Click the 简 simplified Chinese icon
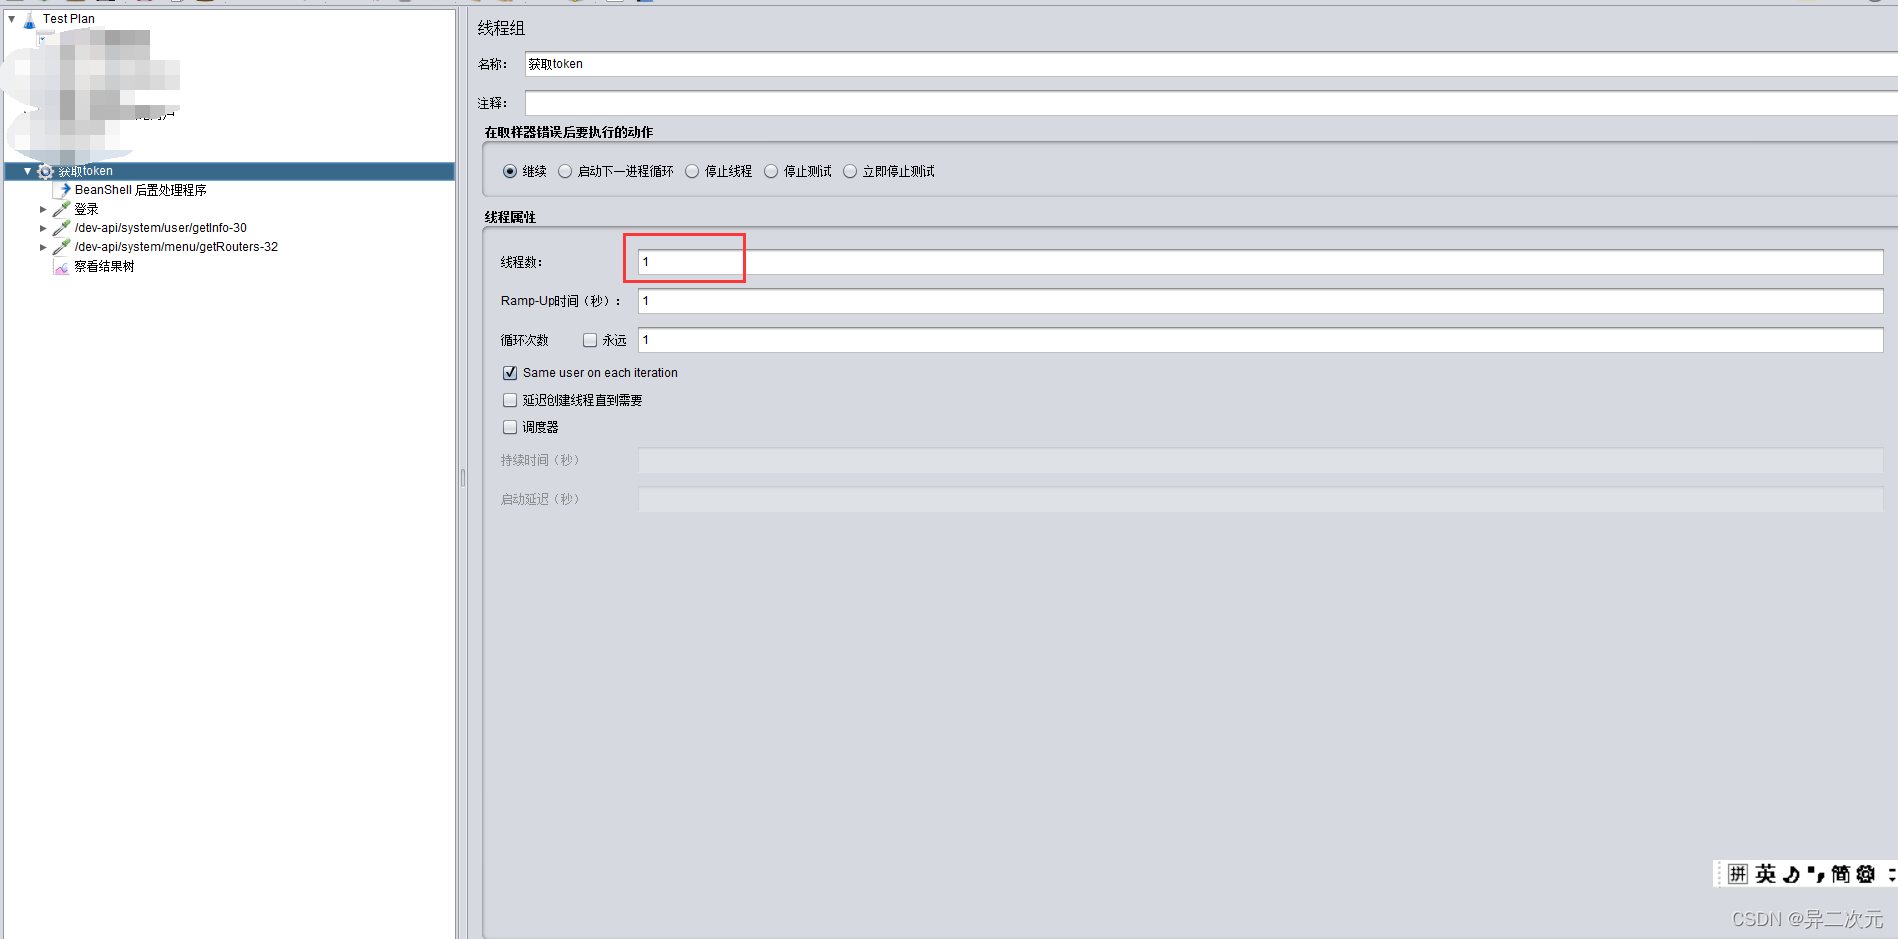This screenshot has height=939, width=1898. tap(1841, 874)
